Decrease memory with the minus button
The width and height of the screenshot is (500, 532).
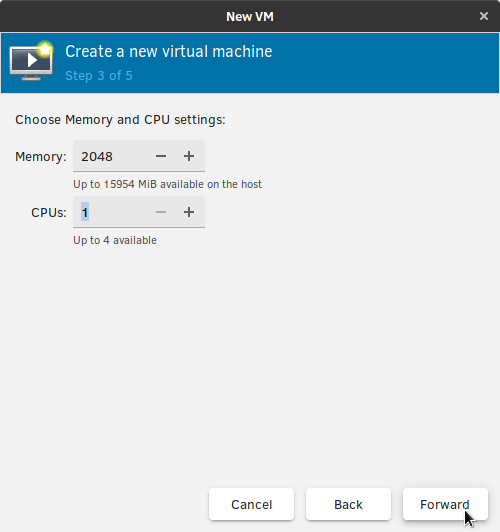click(161, 156)
